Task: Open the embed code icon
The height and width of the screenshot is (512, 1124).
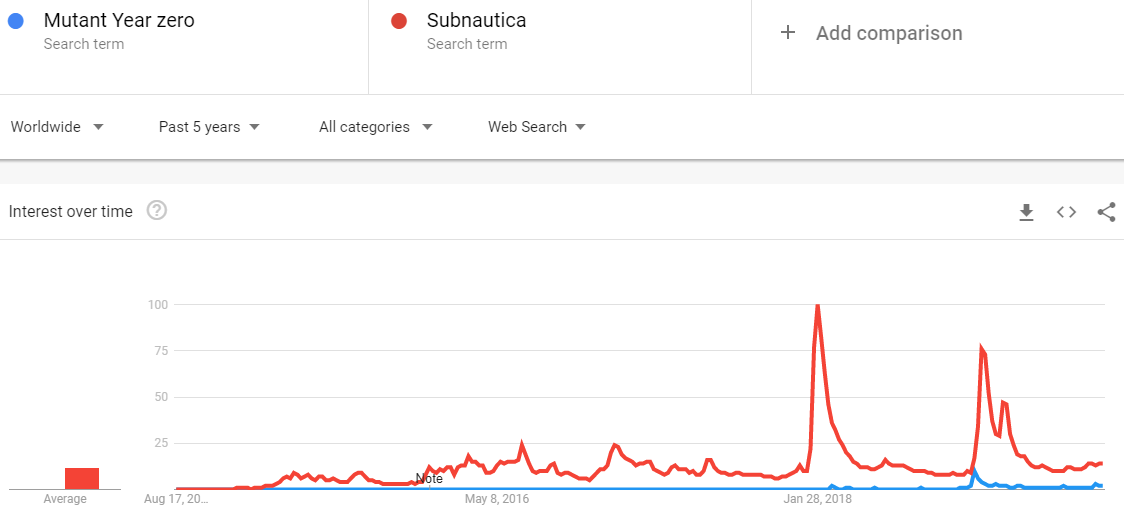Action: tap(1067, 212)
